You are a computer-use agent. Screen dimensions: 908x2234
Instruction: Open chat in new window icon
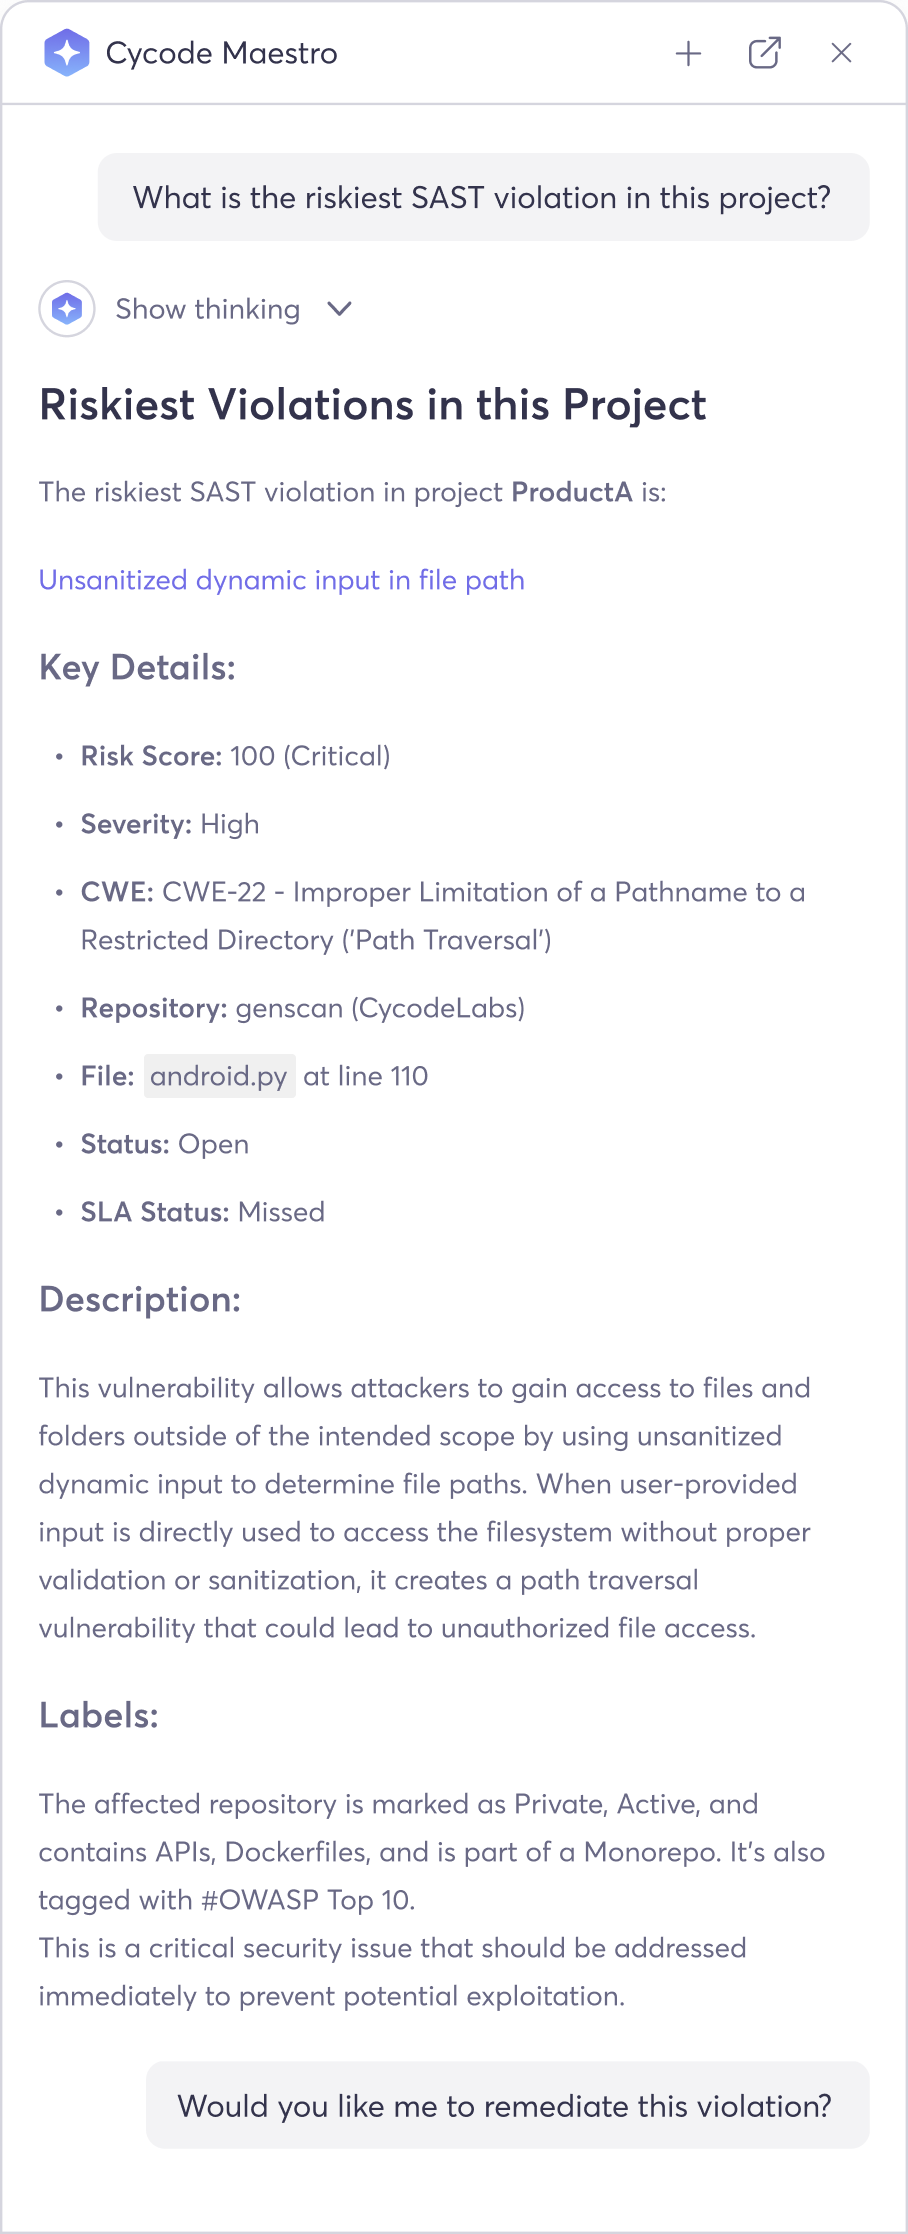[x=764, y=53]
